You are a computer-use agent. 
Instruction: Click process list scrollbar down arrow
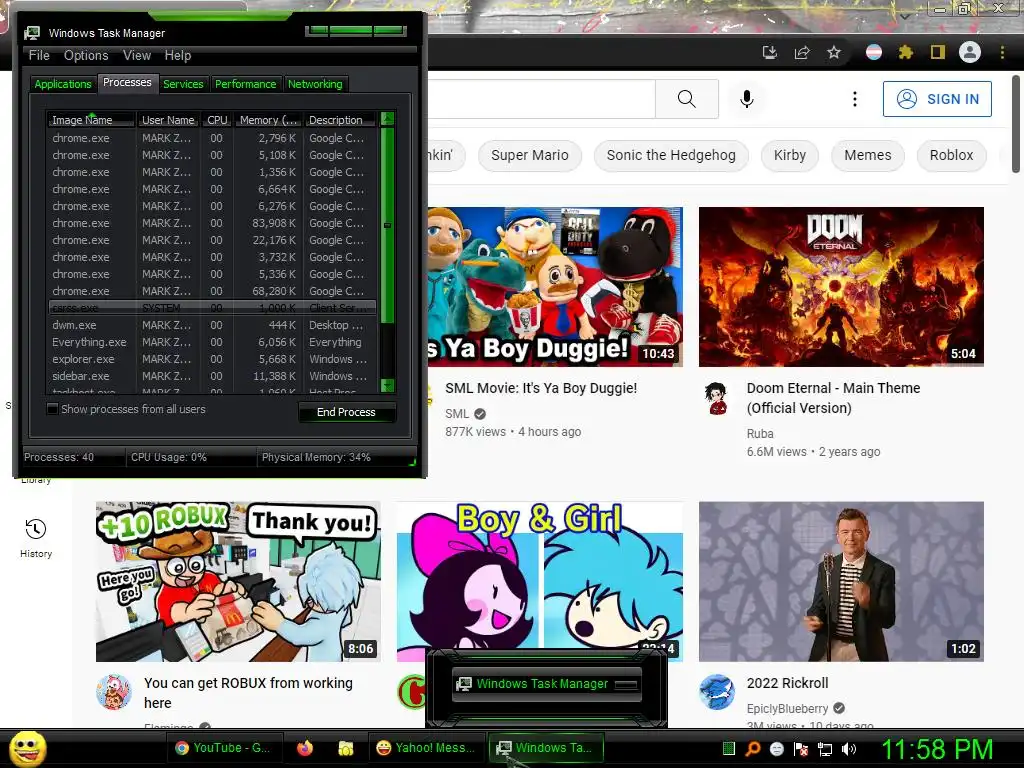click(x=387, y=385)
